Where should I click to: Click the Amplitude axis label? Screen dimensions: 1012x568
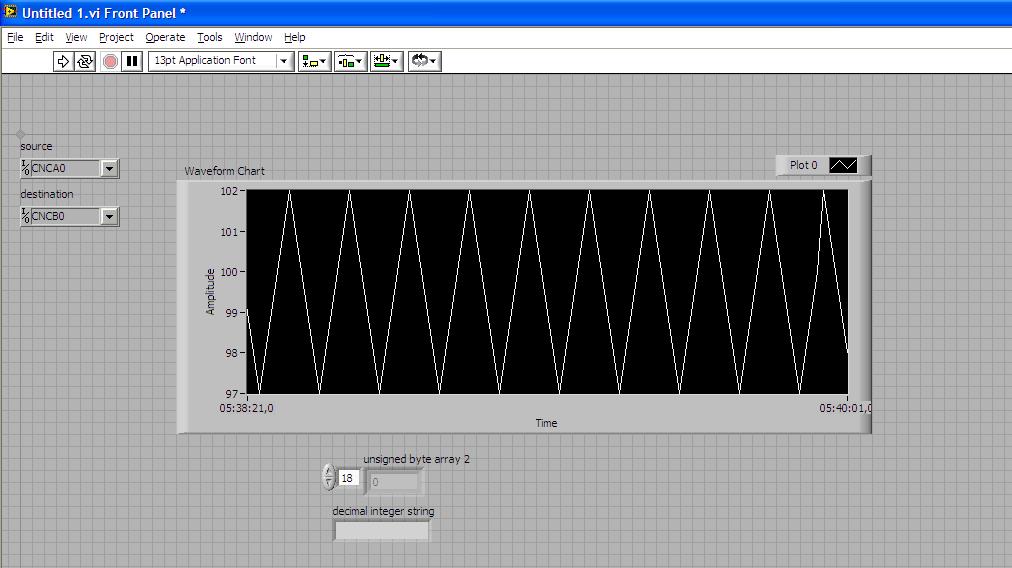coord(210,292)
